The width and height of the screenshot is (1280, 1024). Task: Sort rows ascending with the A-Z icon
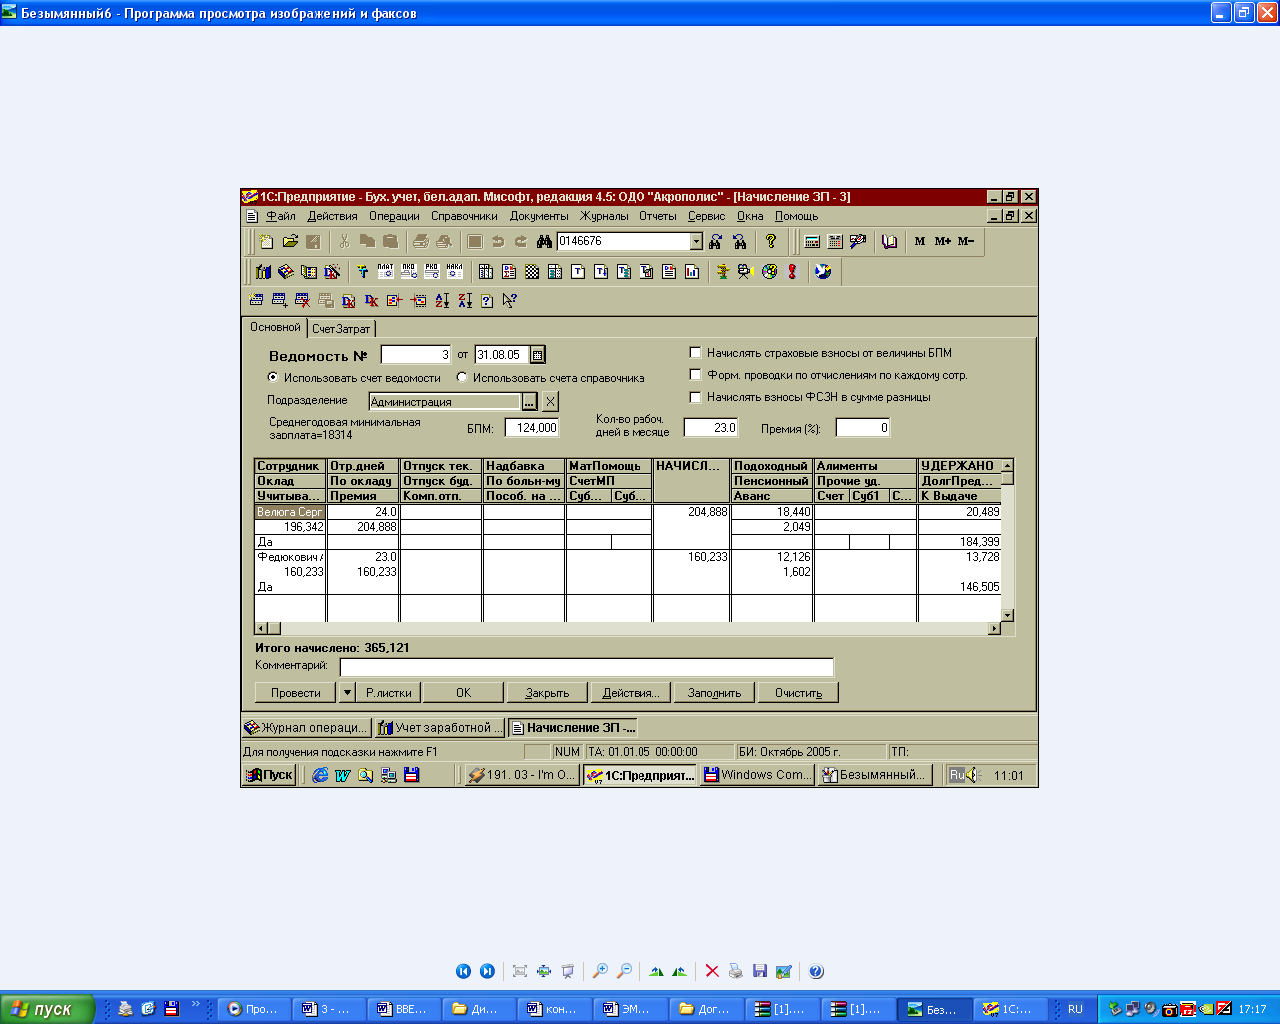(442, 300)
